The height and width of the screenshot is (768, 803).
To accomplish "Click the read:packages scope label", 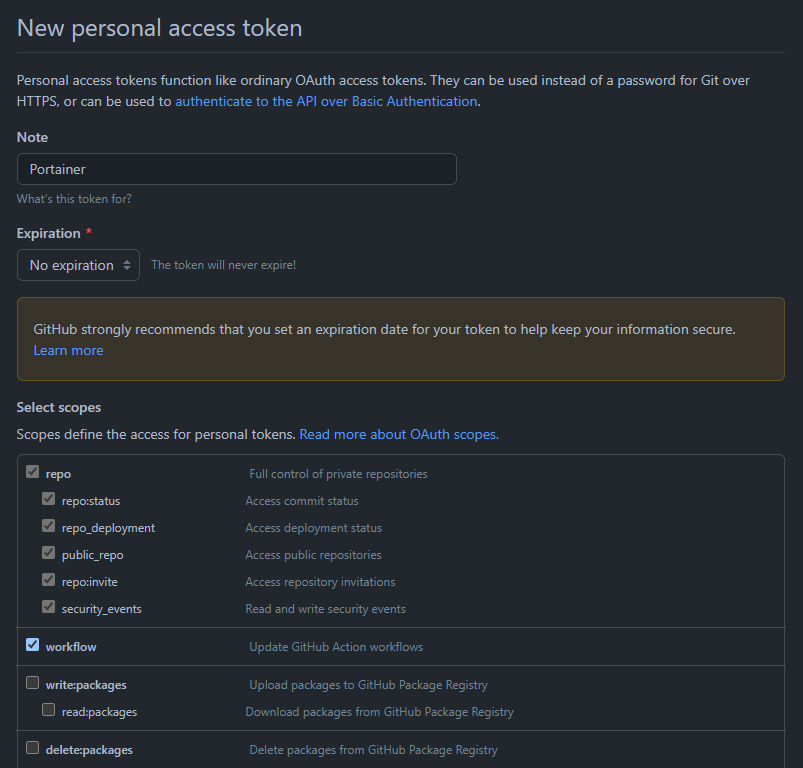I will (x=99, y=712).
